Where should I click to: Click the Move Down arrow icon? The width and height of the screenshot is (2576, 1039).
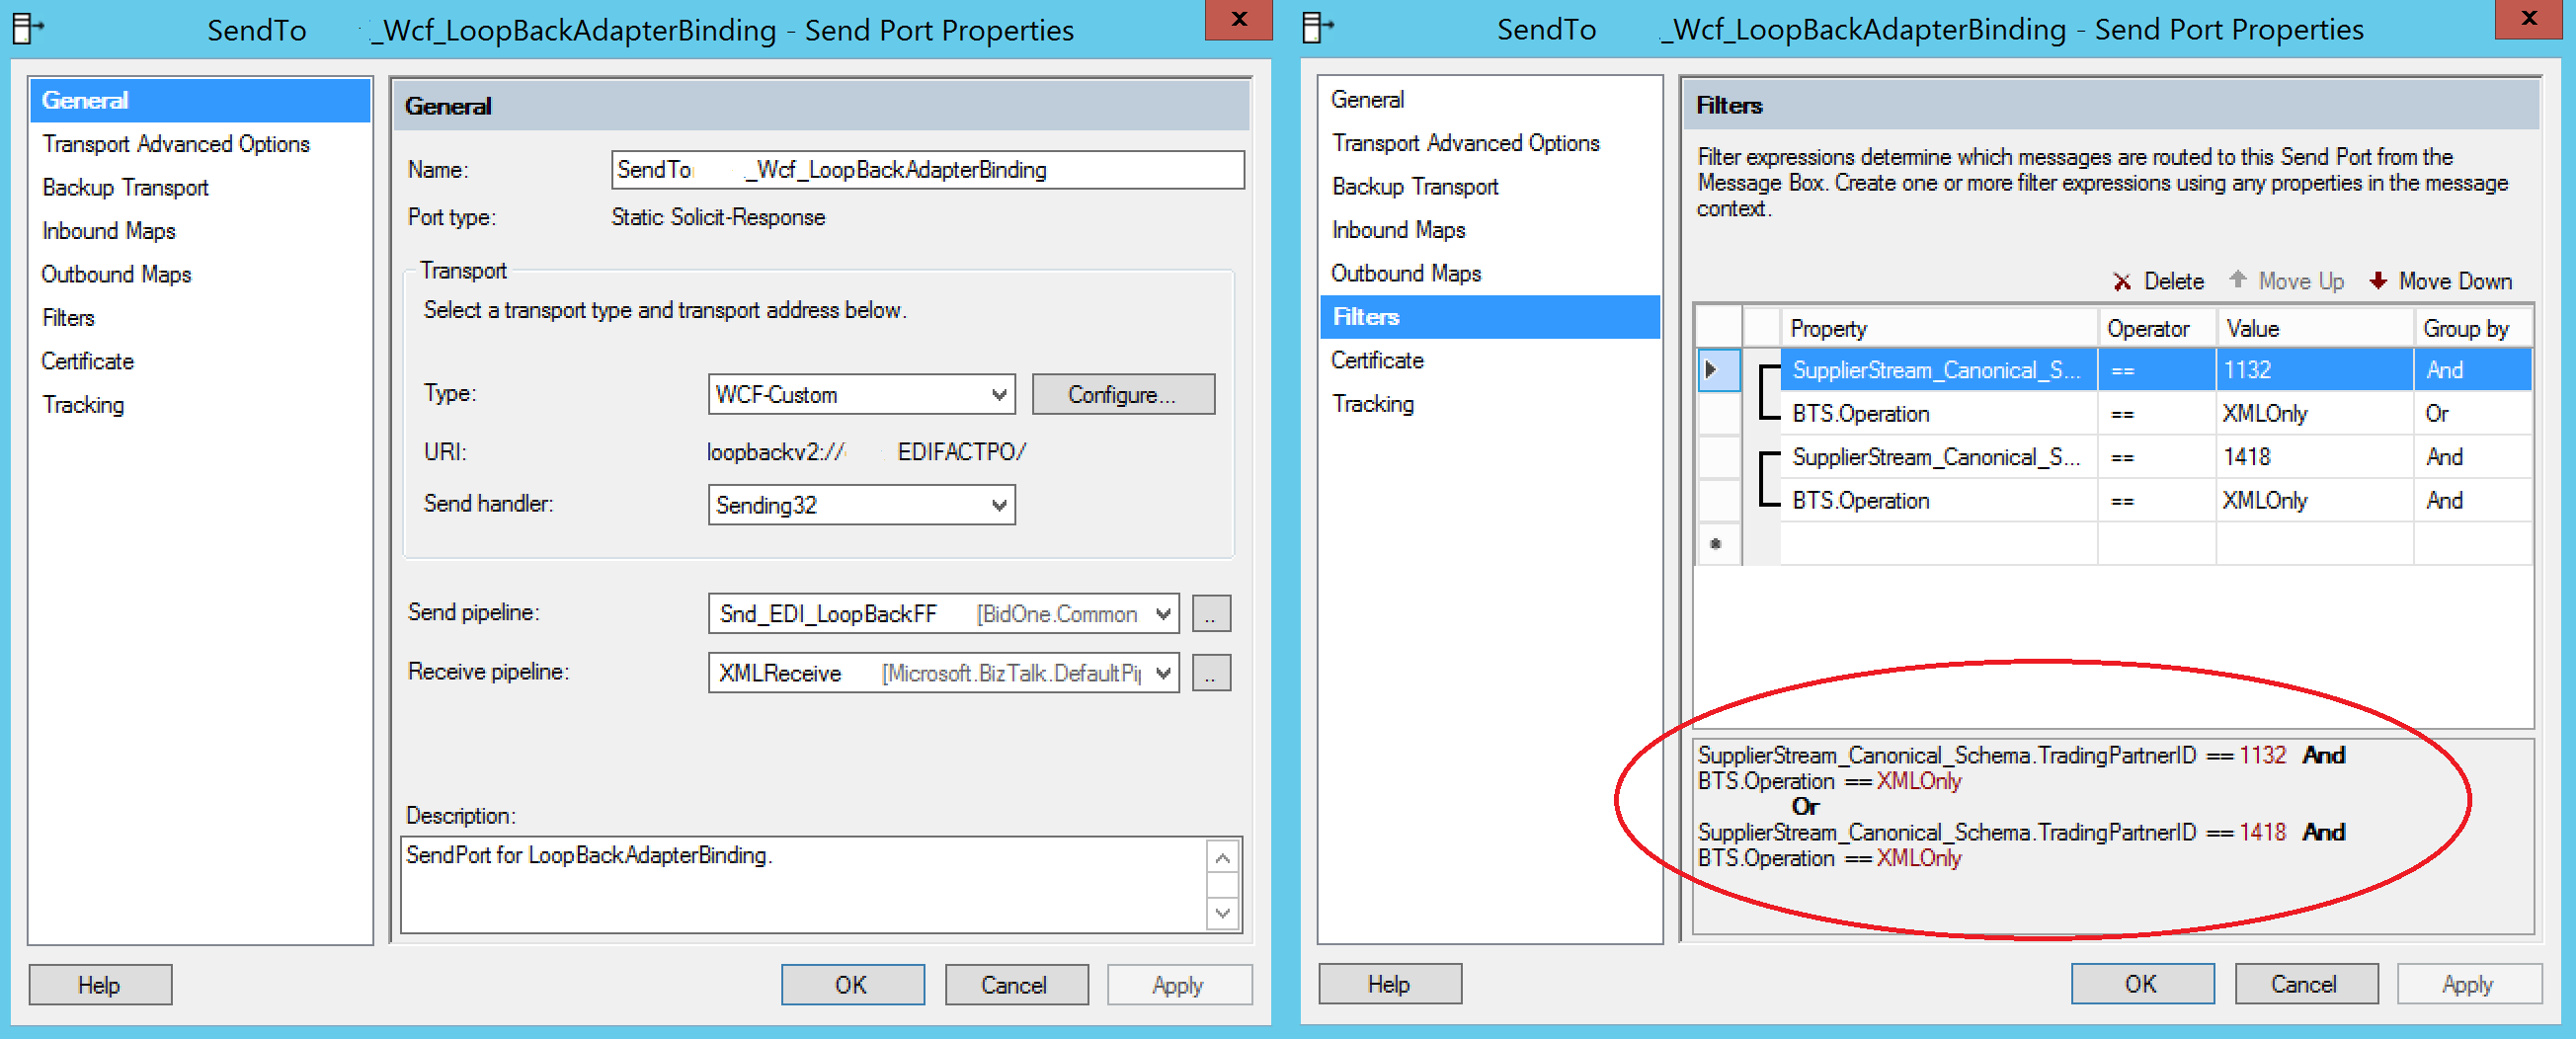(2378, 281)
